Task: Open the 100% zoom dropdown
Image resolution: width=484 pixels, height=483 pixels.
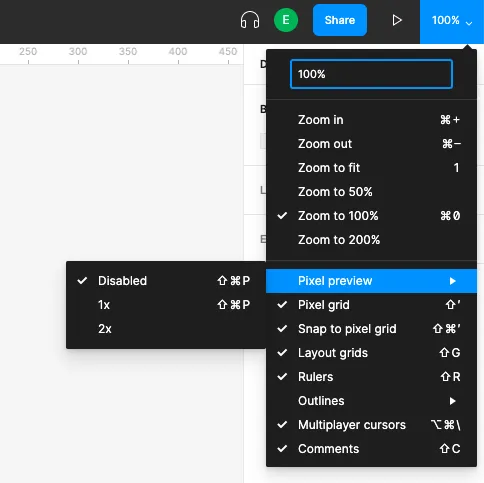Action: [x=452, y=21]
